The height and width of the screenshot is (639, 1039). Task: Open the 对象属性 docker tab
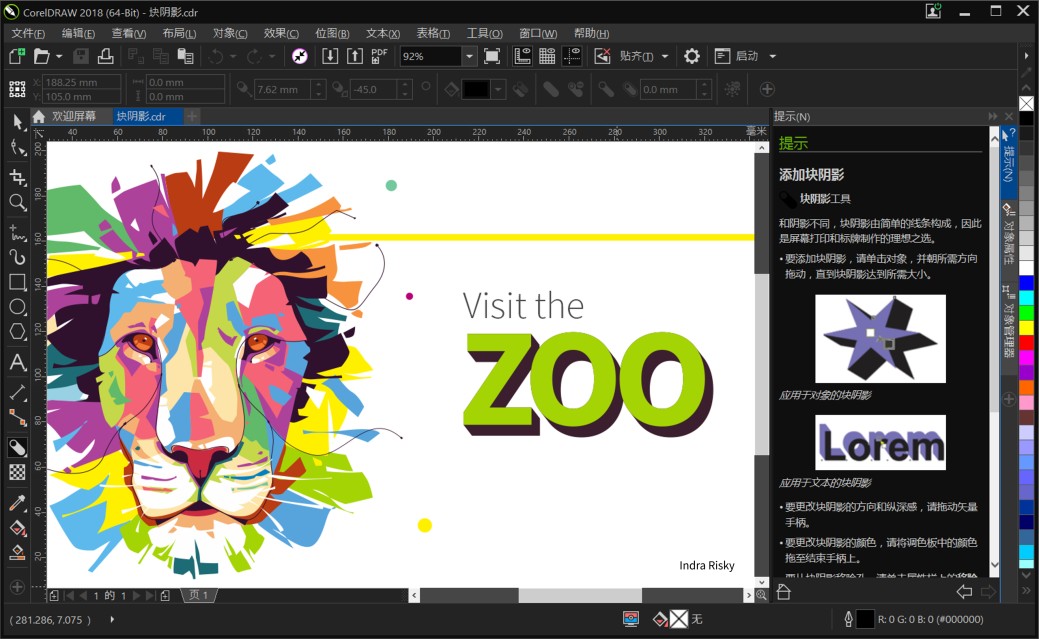[x=1008, y=235]
